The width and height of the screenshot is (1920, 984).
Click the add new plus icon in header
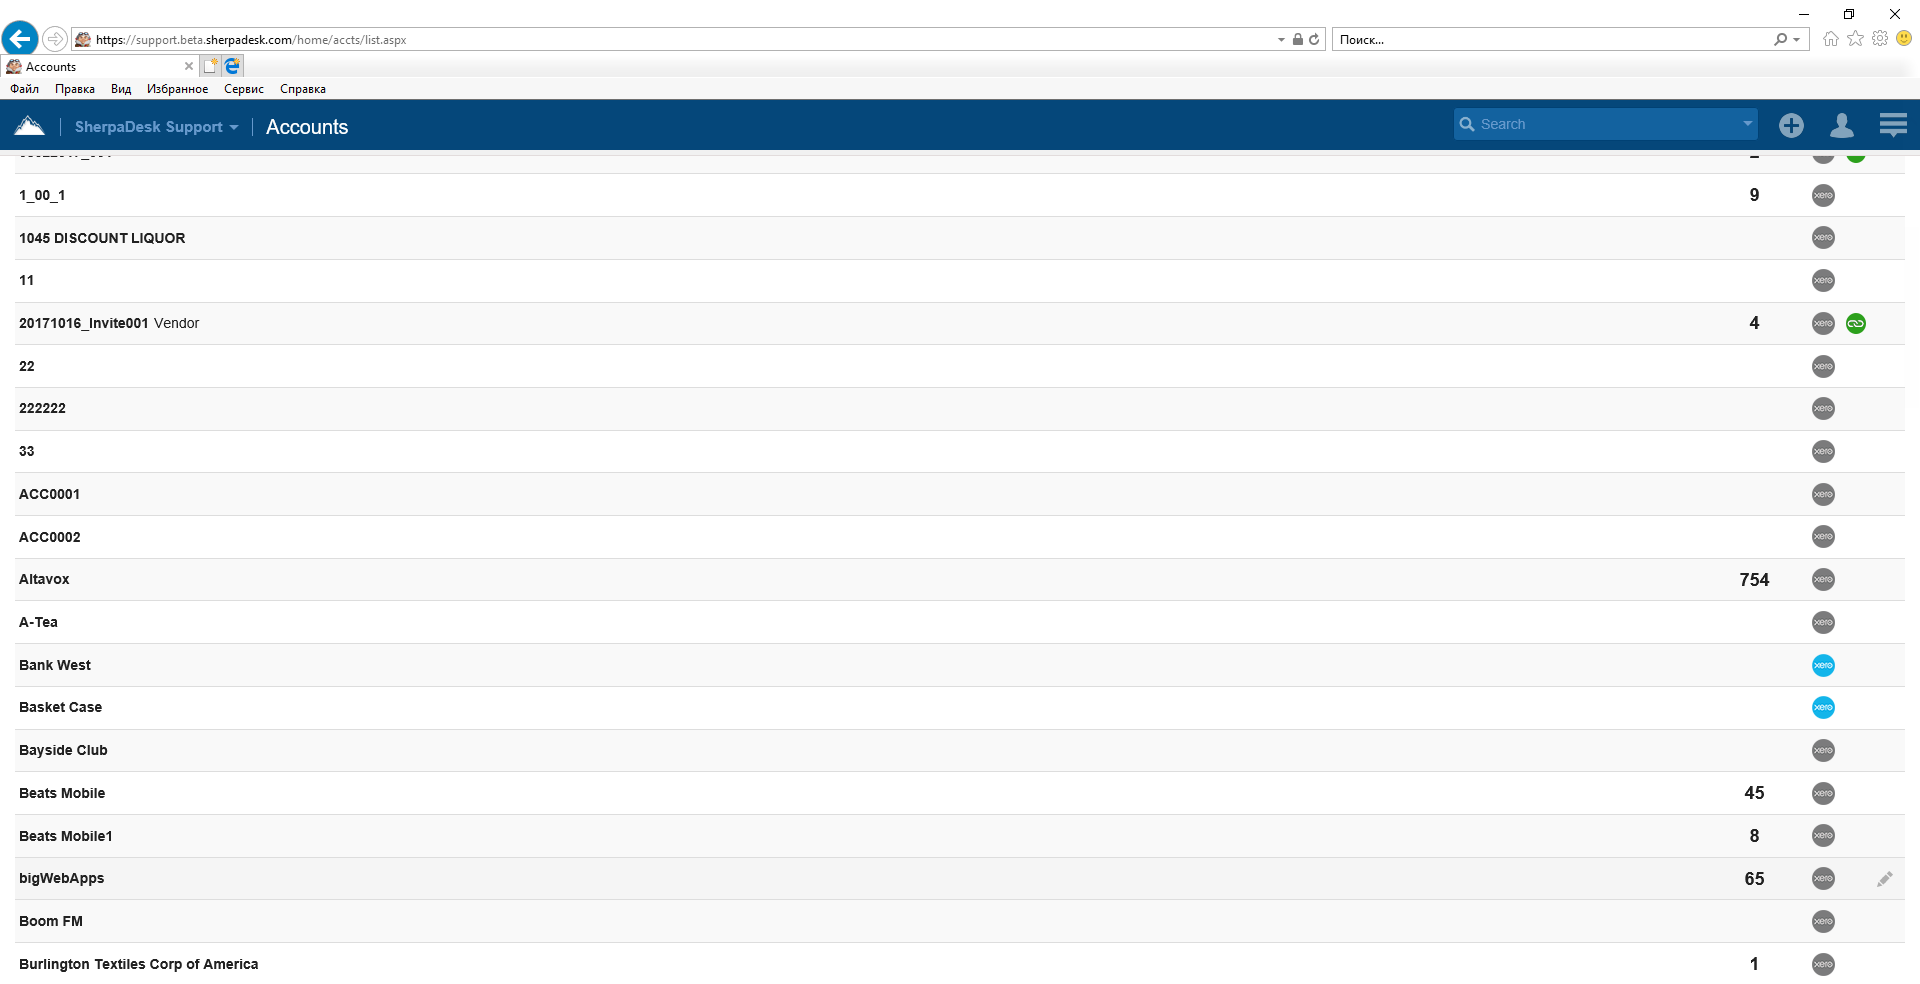pos(1791,125)
